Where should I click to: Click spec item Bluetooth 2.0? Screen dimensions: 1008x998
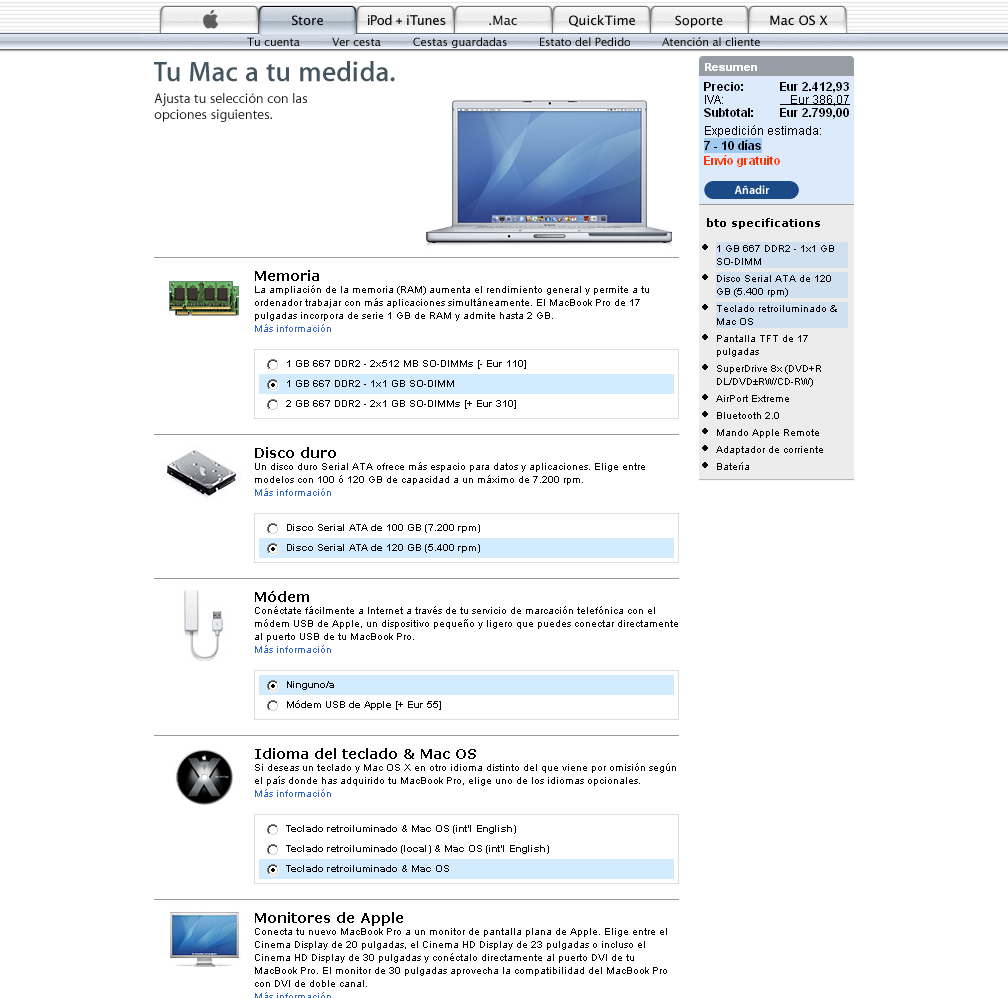748,415
